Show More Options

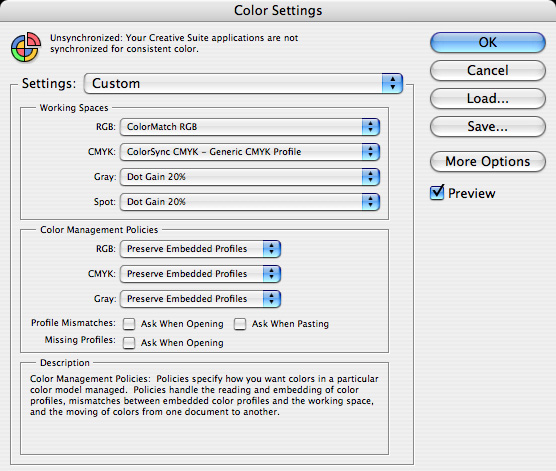[x=488, y=162]
